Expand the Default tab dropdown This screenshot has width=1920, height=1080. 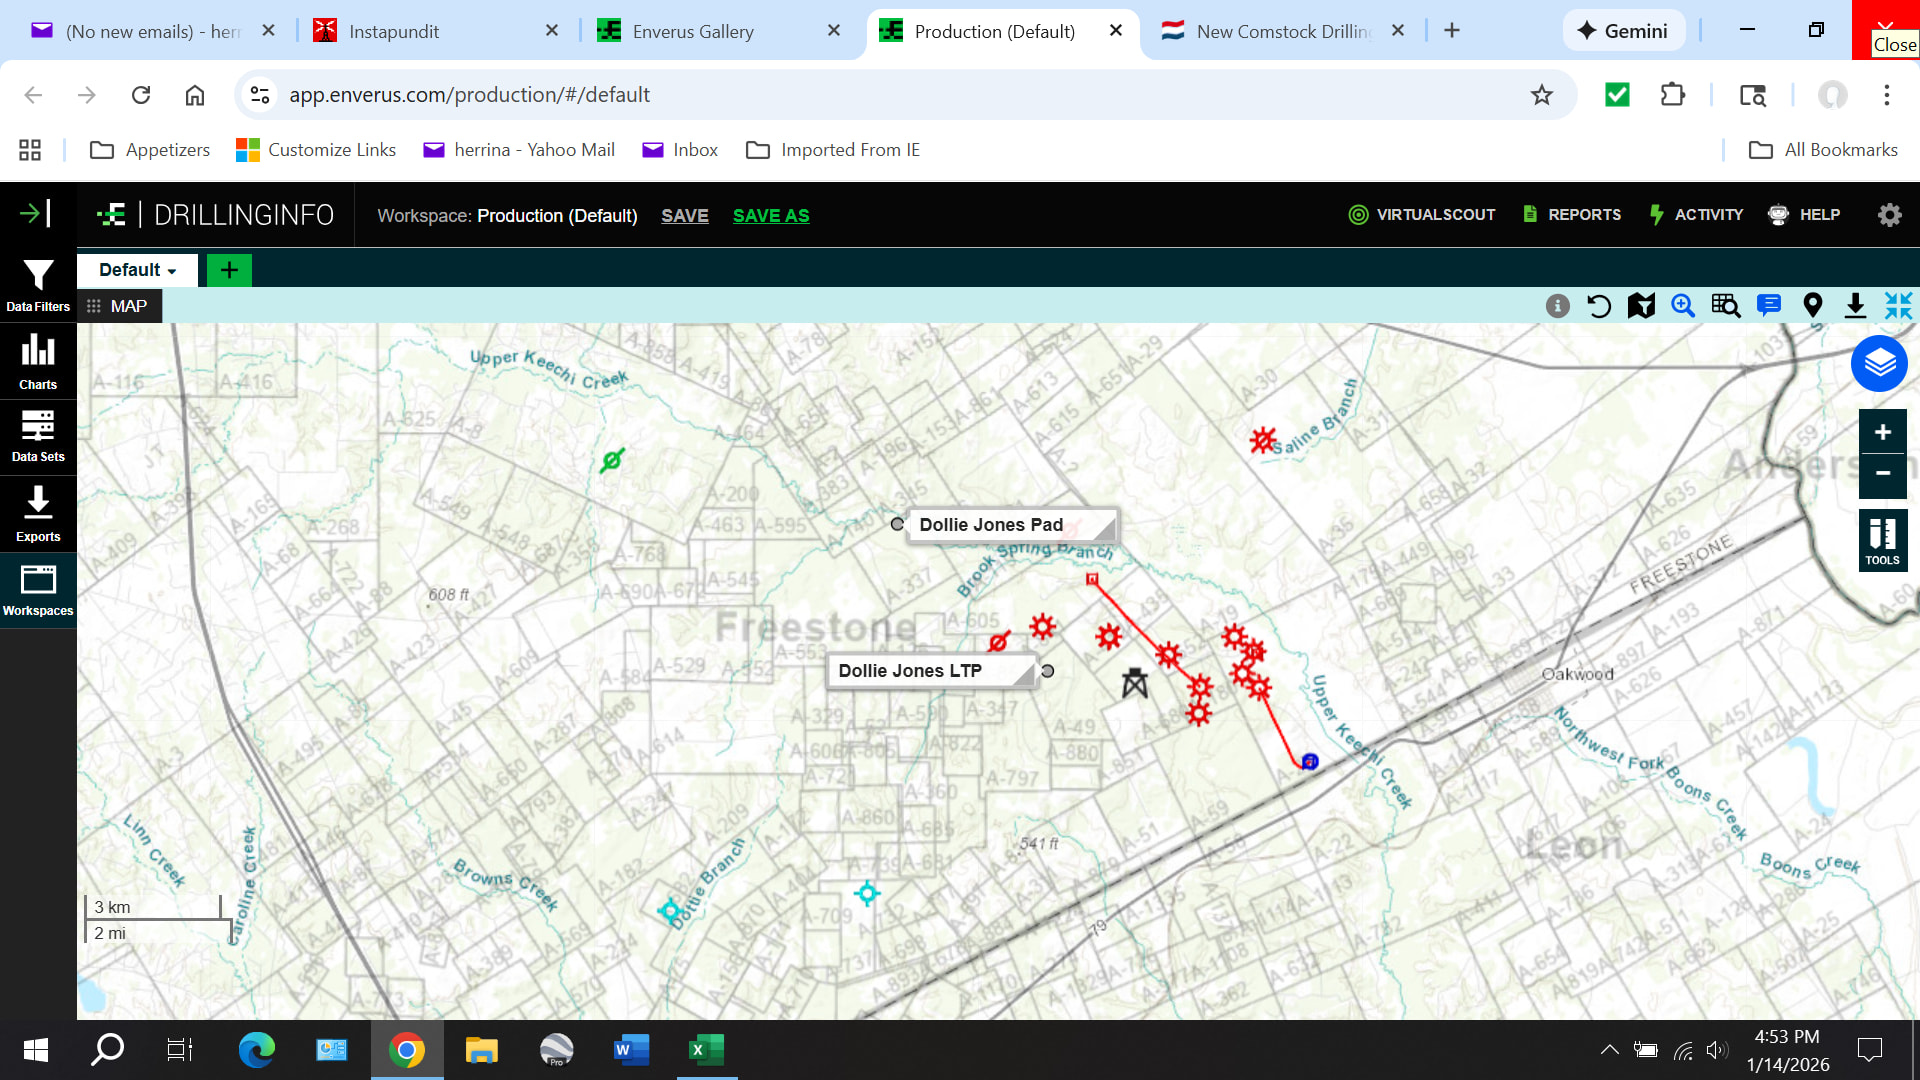(x=138, y=270)
